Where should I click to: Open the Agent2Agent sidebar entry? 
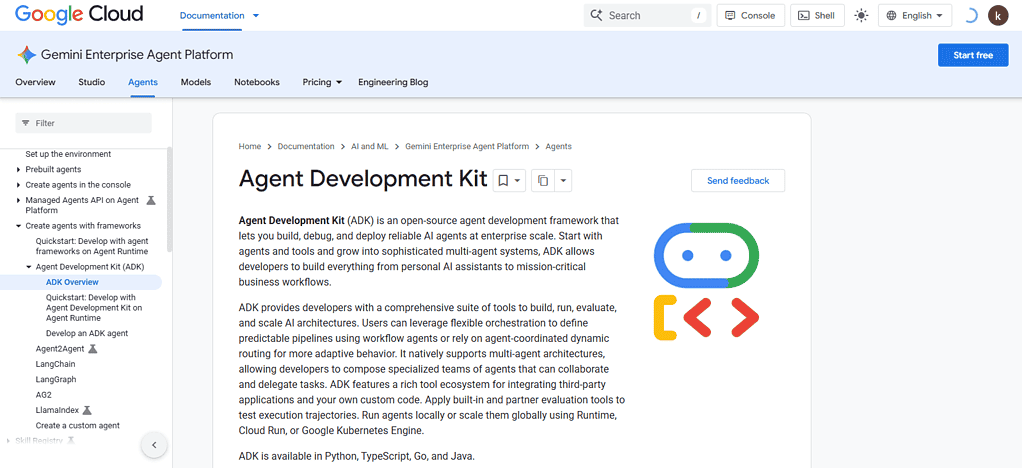60,349
